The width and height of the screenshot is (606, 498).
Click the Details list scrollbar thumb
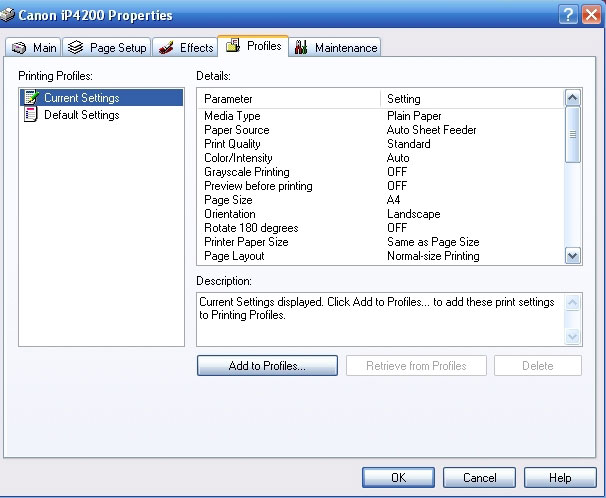pos(572,134)
